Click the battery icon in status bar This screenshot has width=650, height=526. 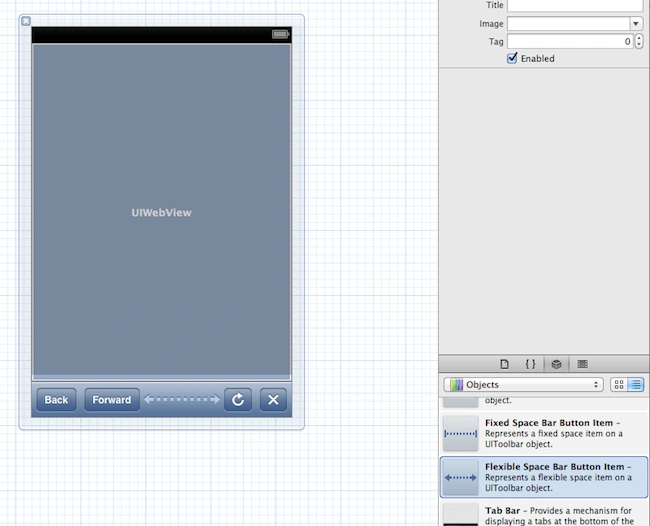pyautogui.click(x=280, y=34)
